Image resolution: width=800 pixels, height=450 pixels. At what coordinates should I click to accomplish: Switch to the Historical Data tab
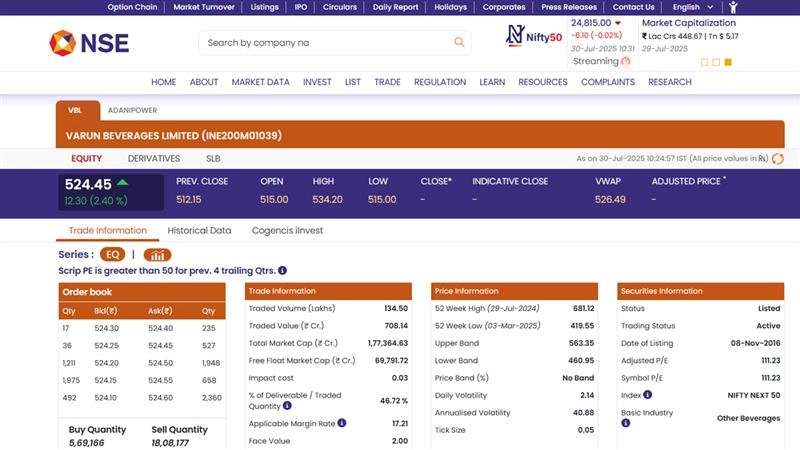(x=199, y=230)
